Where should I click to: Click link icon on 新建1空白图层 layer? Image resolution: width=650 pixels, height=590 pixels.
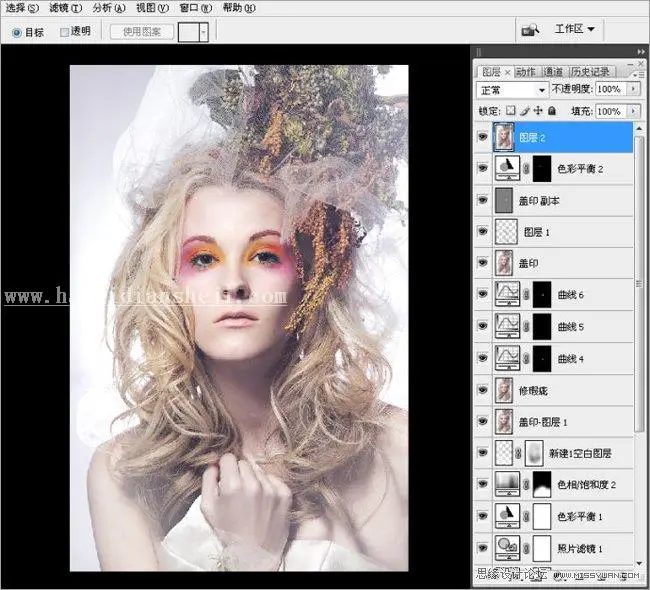click(518, 453)
